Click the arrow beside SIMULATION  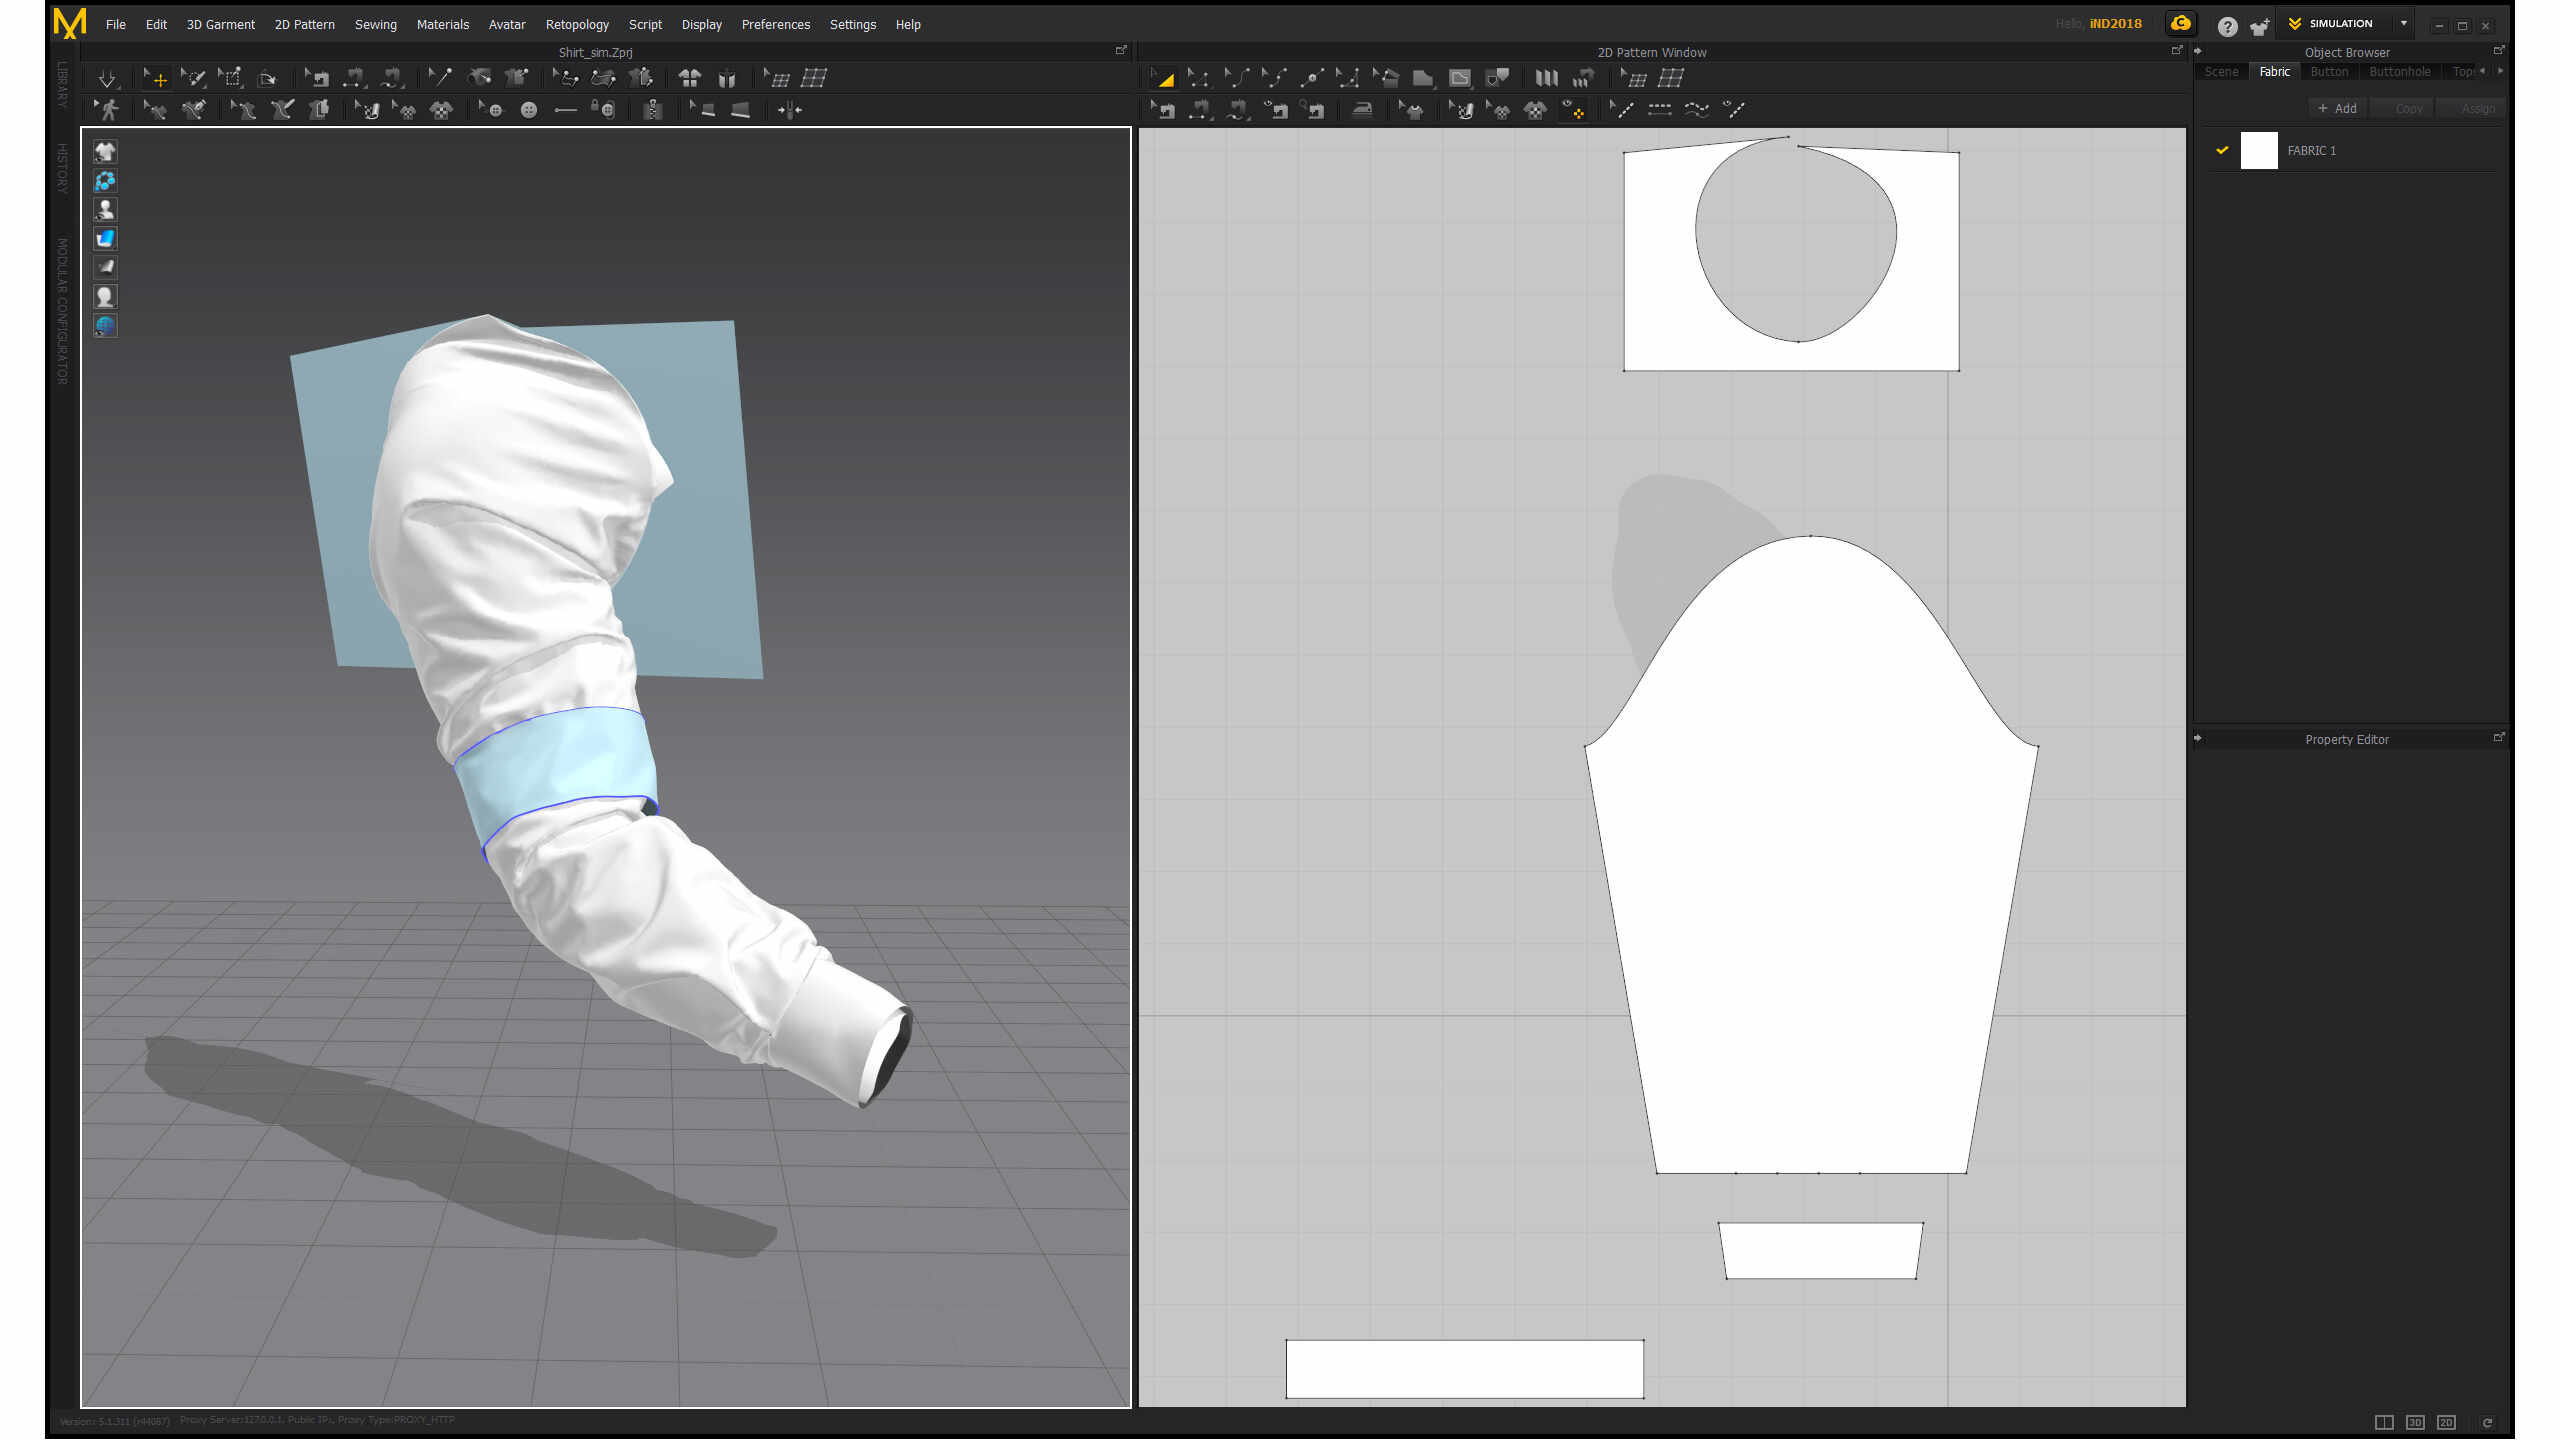pos(2404,23)
